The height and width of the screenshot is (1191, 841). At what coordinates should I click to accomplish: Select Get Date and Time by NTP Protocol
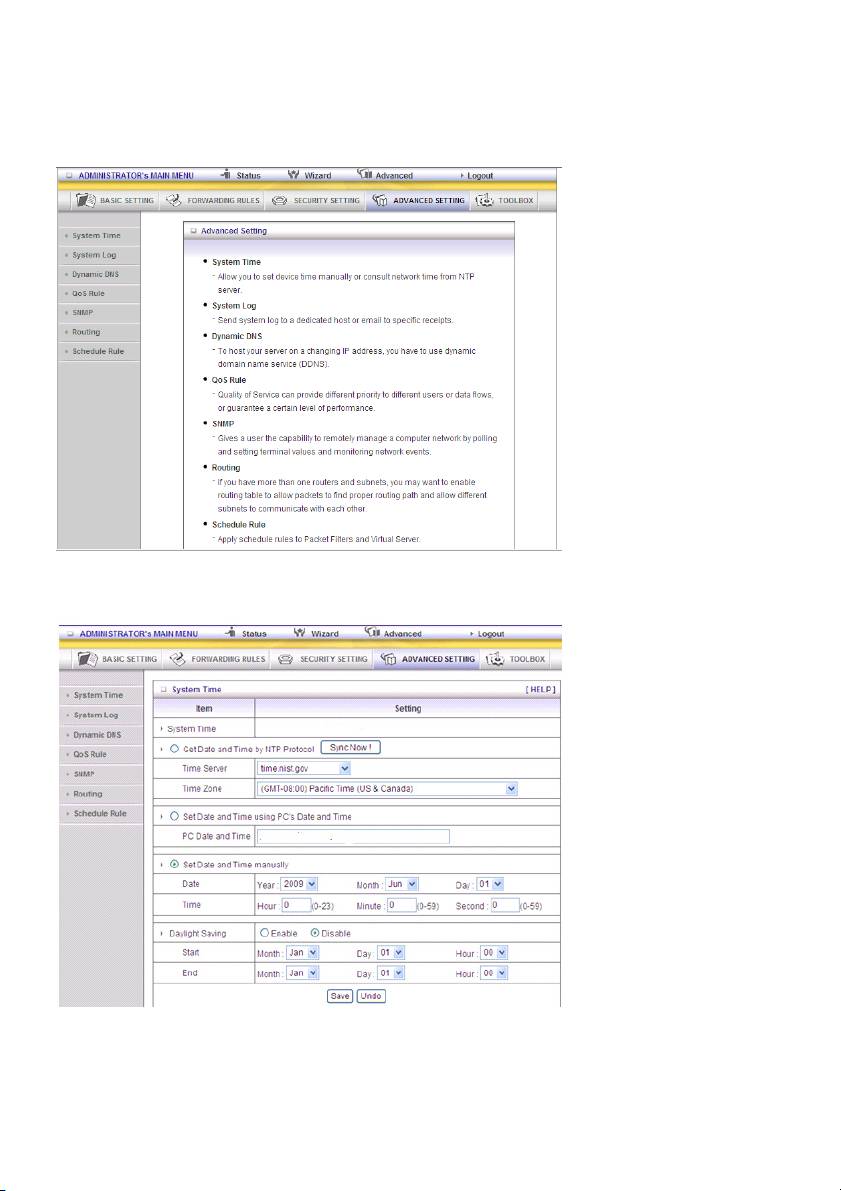coord(175,749)
